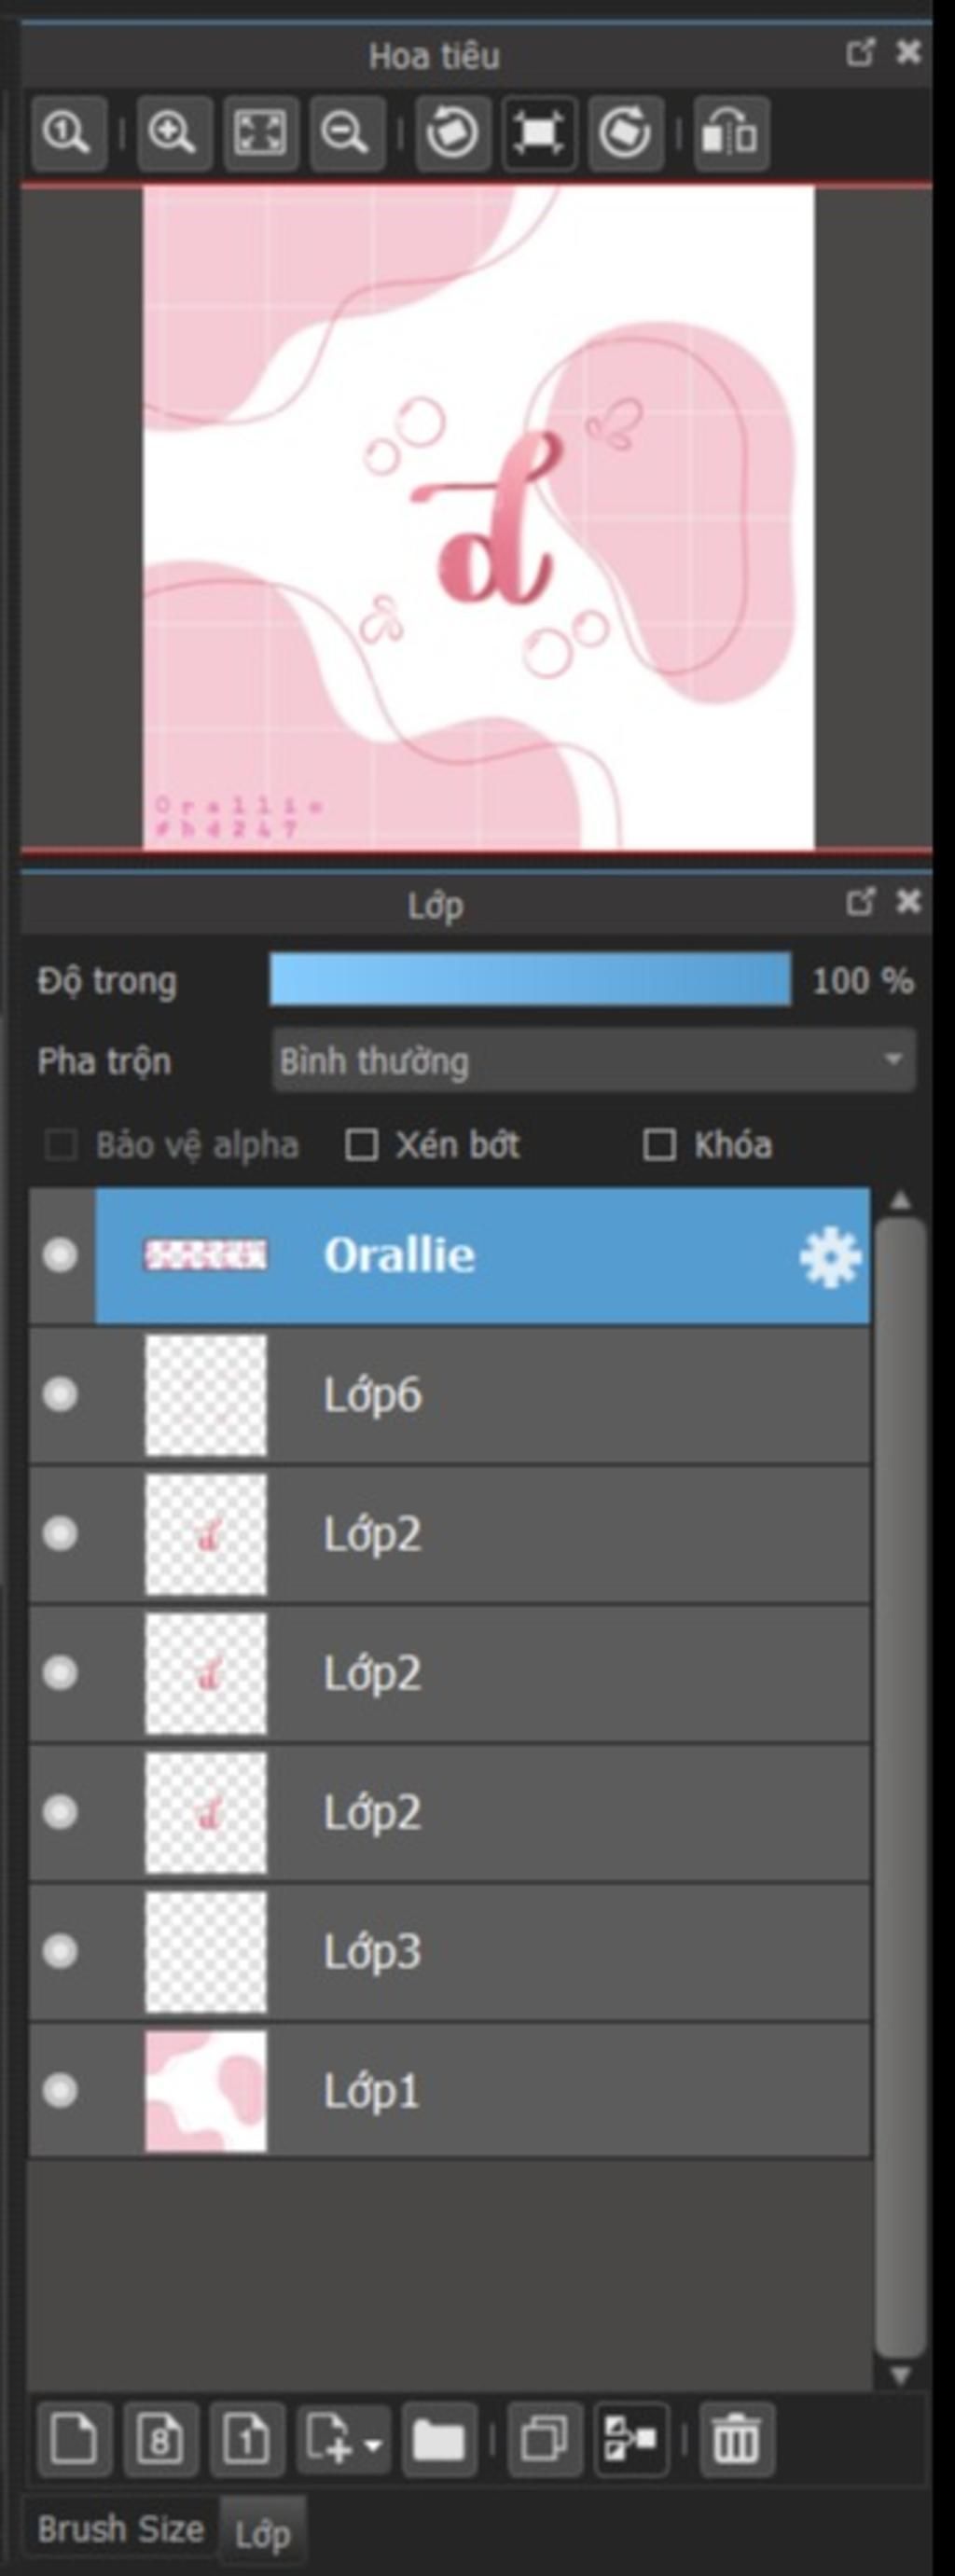The image size is (955, 2576).
Task: Delete the selected layer with trash icon
Action: click(736, 2439)
